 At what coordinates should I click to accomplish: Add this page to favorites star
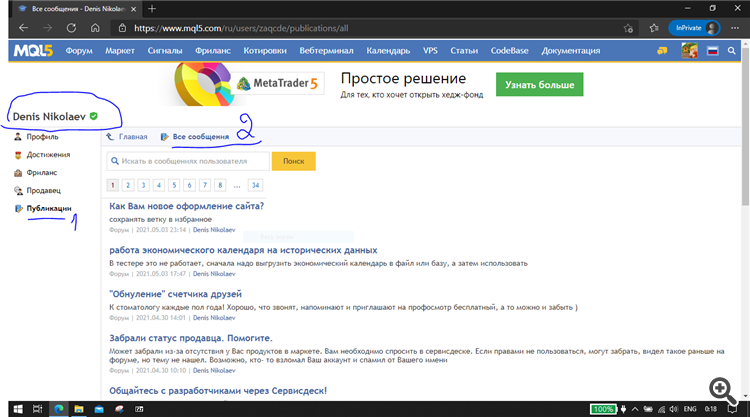click(x=628, y=28)
